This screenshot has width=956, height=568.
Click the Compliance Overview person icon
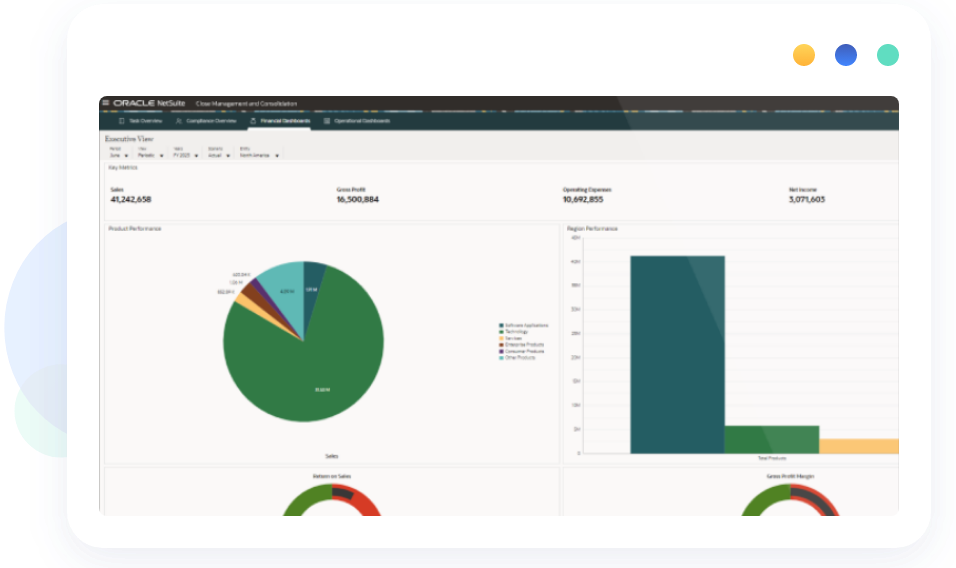(178, 121)
